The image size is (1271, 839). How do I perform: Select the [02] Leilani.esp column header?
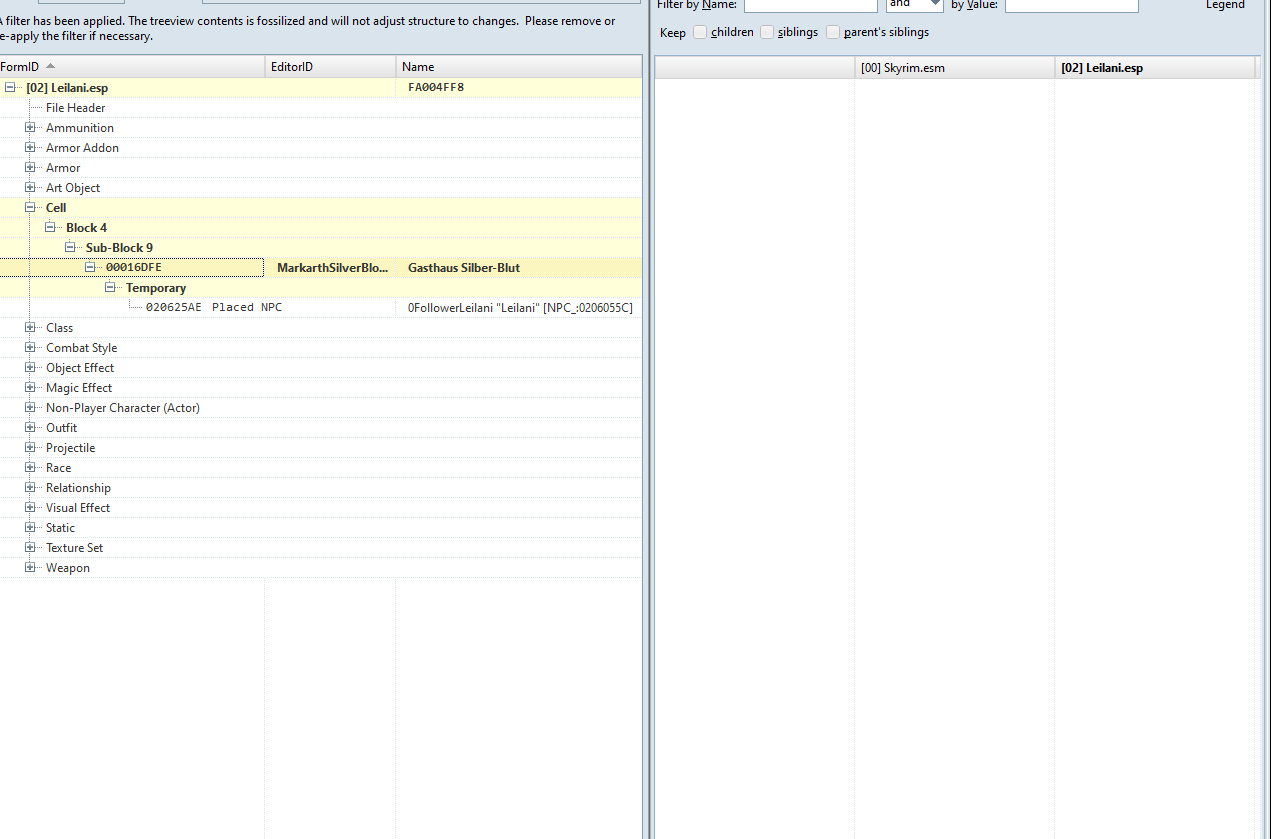pyautogui.click(x=1153, y=68)
